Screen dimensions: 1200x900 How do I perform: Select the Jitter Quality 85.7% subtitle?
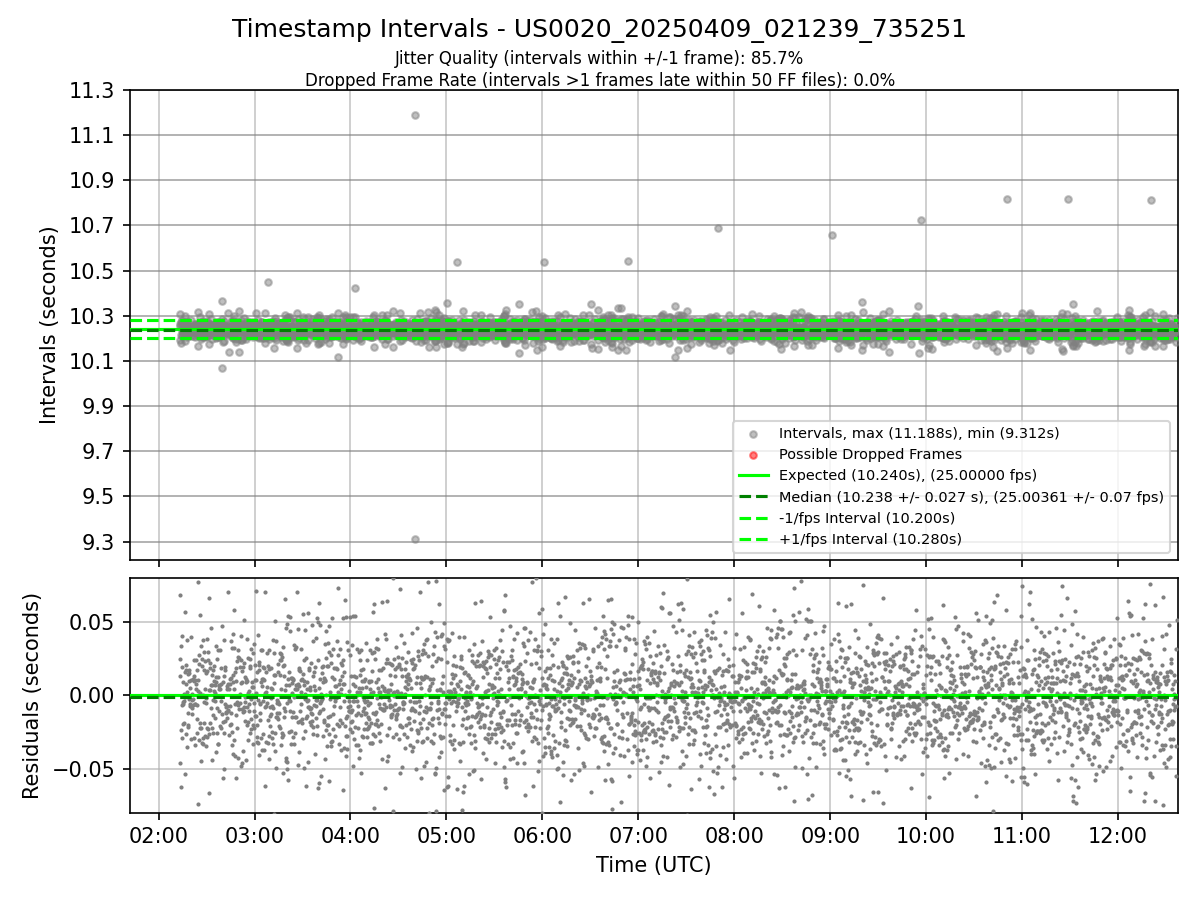click(599, 58)
